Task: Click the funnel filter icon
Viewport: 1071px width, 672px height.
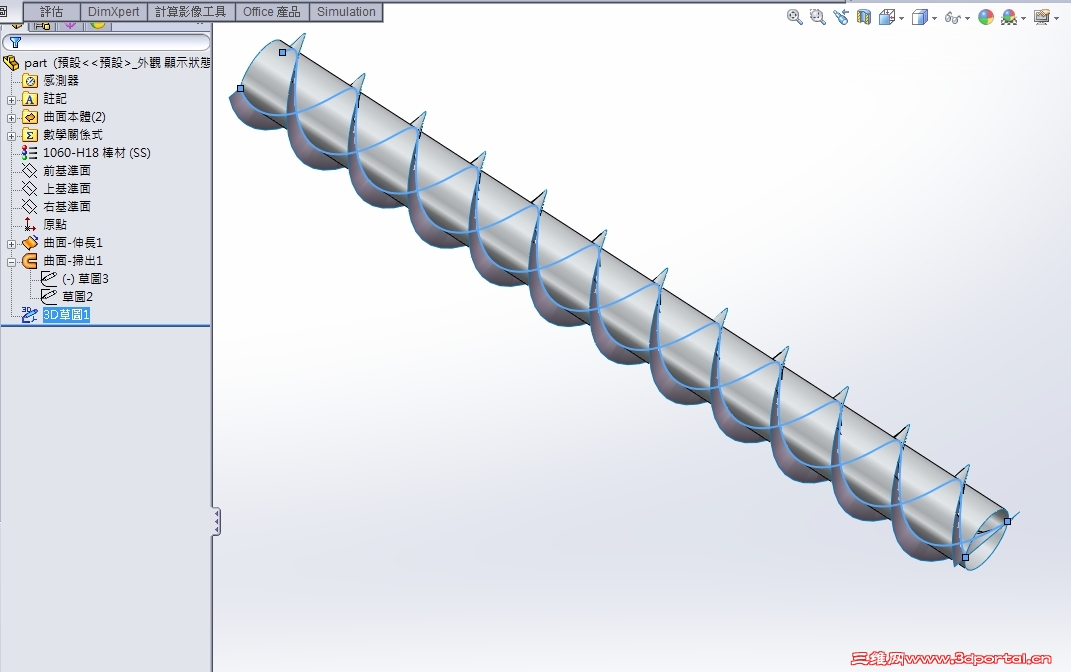Action: (15, 42)
